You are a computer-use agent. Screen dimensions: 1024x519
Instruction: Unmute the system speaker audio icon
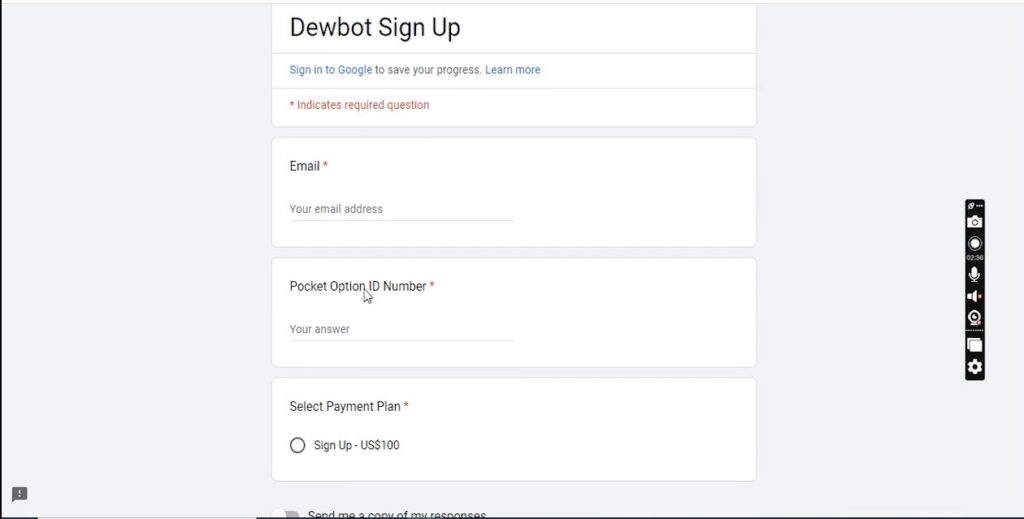click(x=975, y=296)
